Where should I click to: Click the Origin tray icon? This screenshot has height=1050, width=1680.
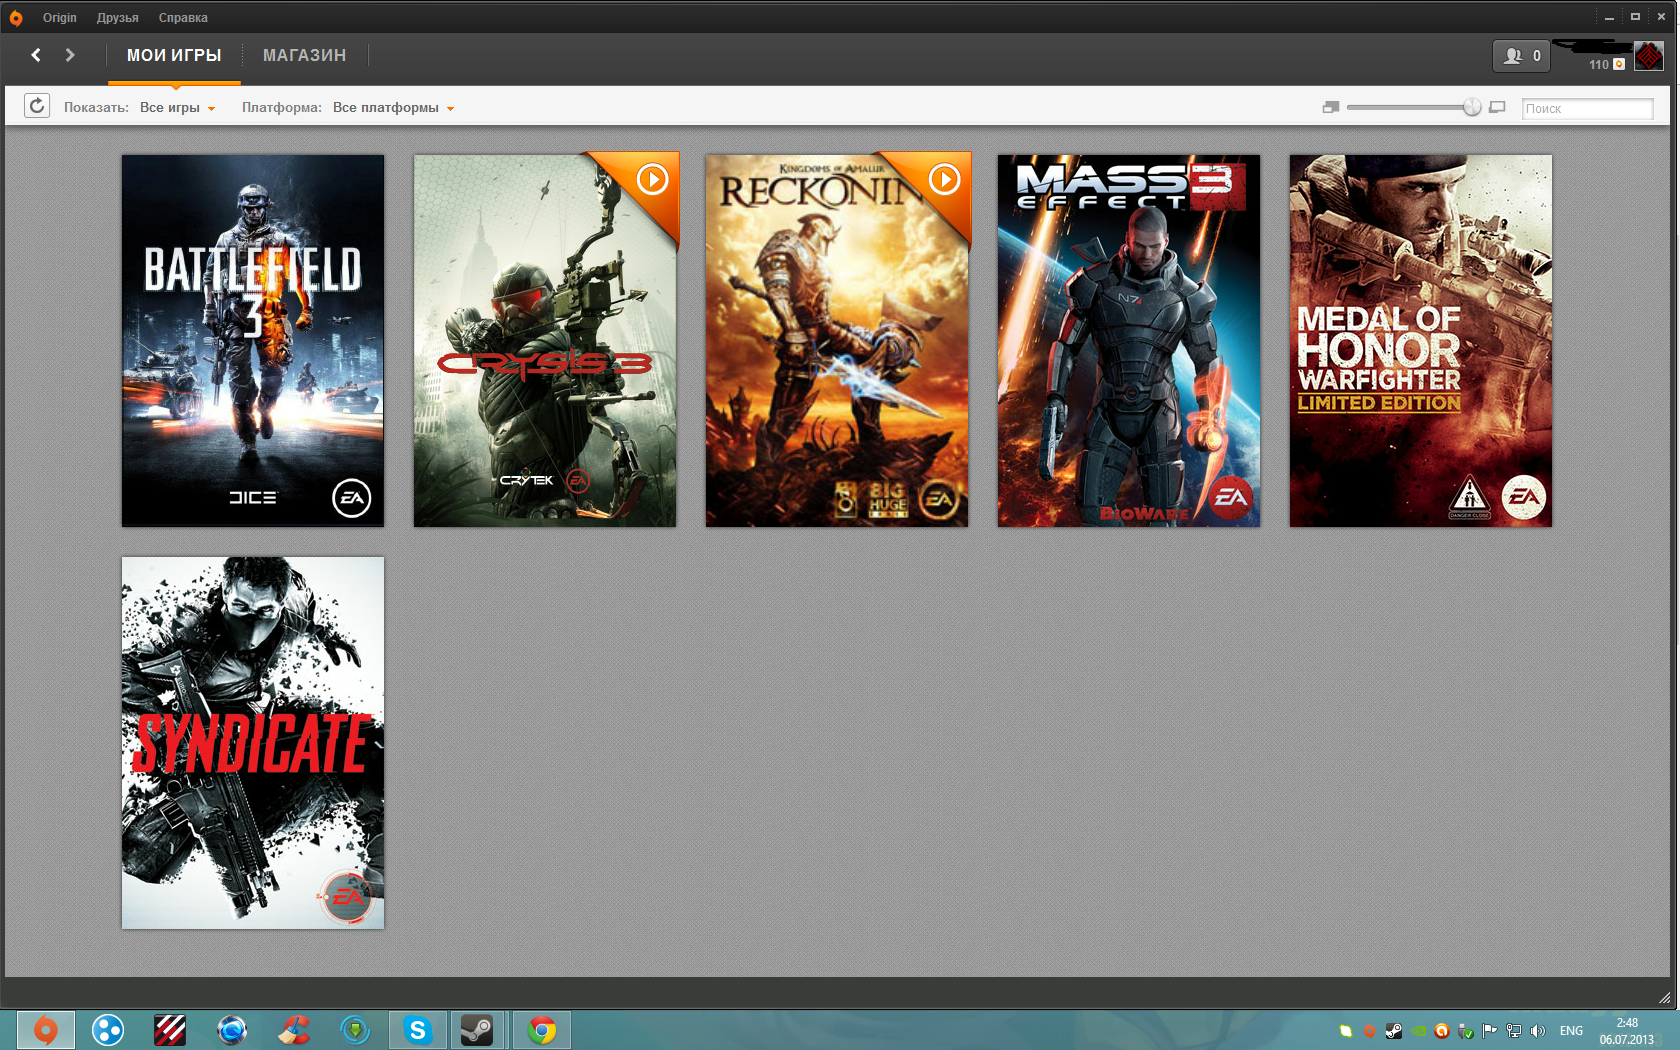[1369, 1031]
